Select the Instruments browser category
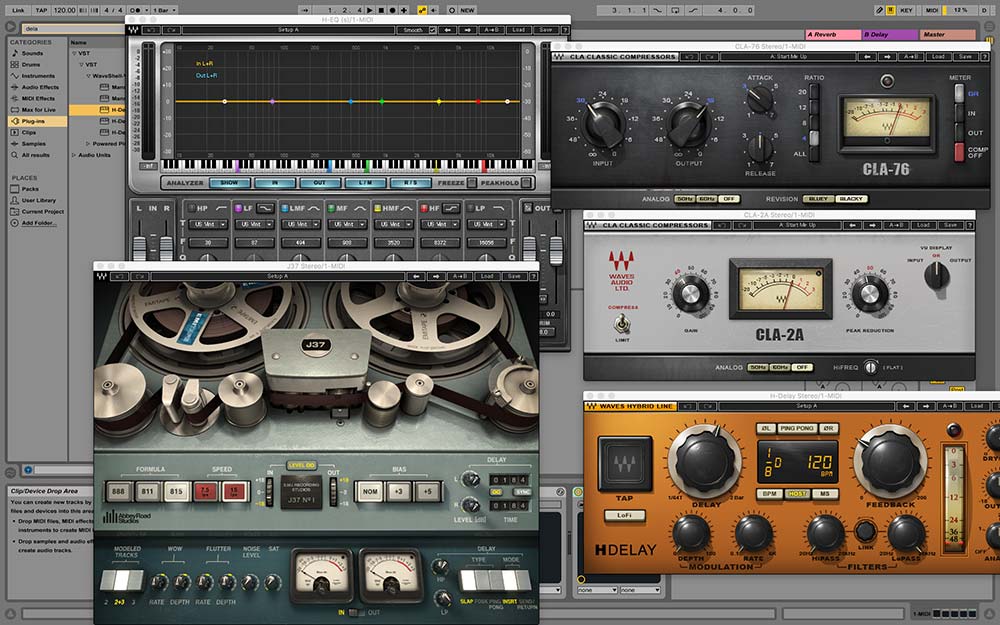This screenshot has width=1000, height=625. 38,76
